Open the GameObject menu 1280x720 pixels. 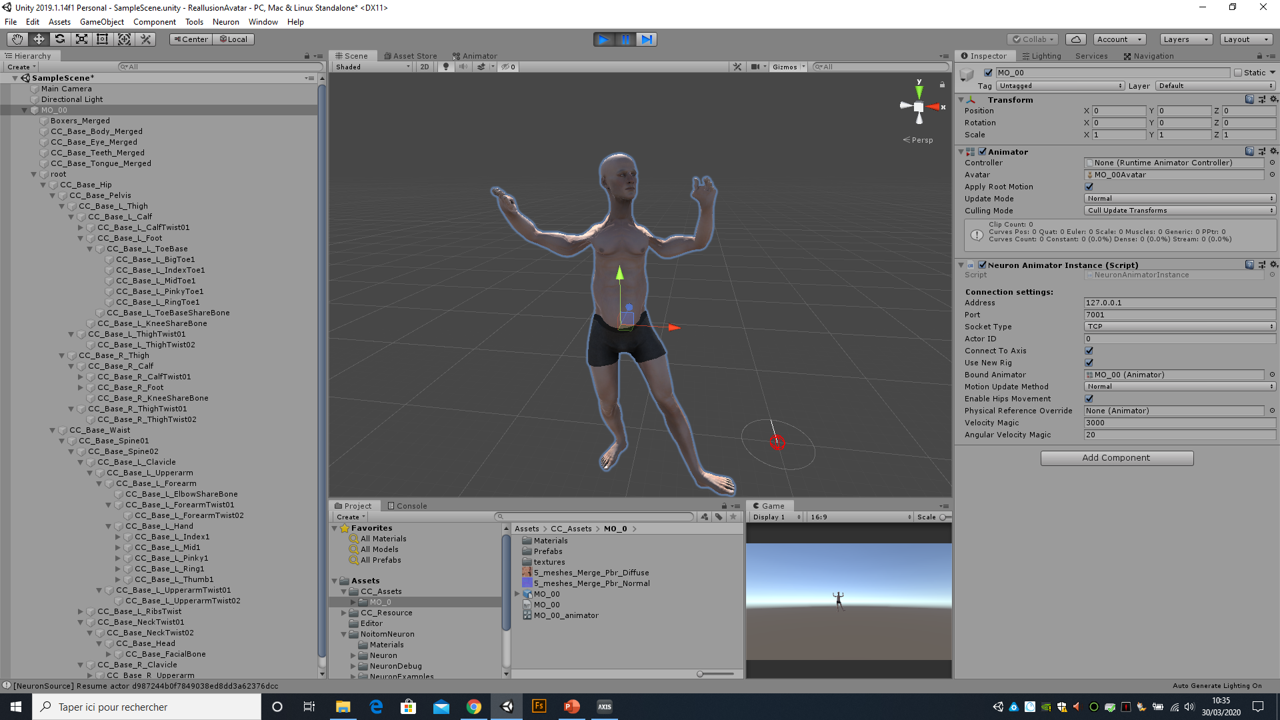101,22
